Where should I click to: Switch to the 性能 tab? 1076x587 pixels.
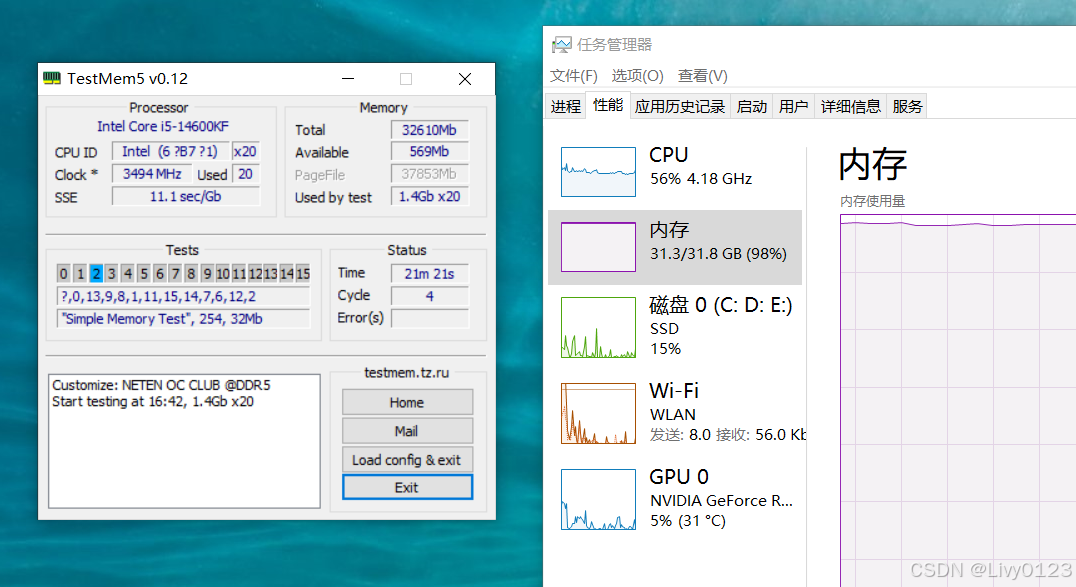pyautogui.click(x=608, y=105)
